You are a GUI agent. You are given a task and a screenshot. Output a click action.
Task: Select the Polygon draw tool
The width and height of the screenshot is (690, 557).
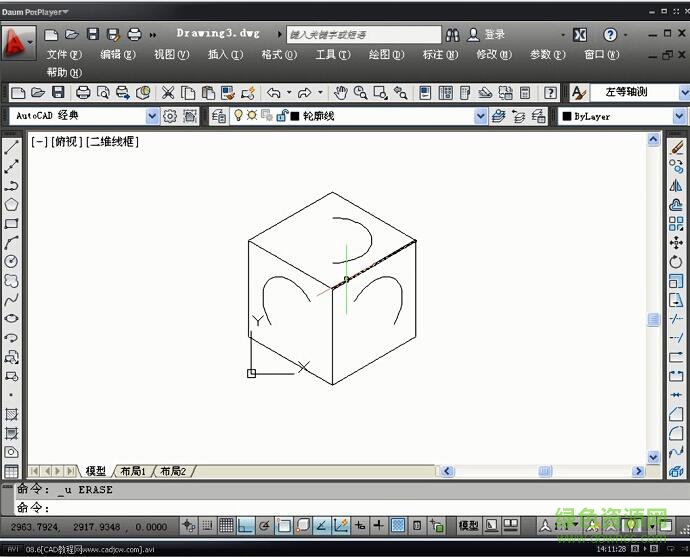coord(11,205)
